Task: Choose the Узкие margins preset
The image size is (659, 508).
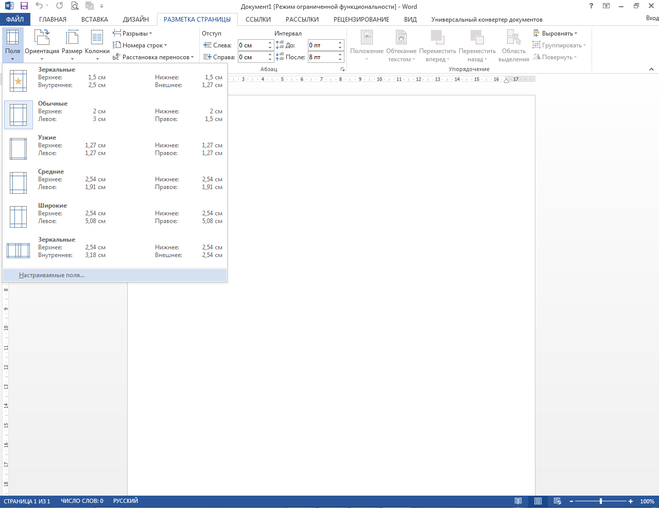Action: coord(115,148)
